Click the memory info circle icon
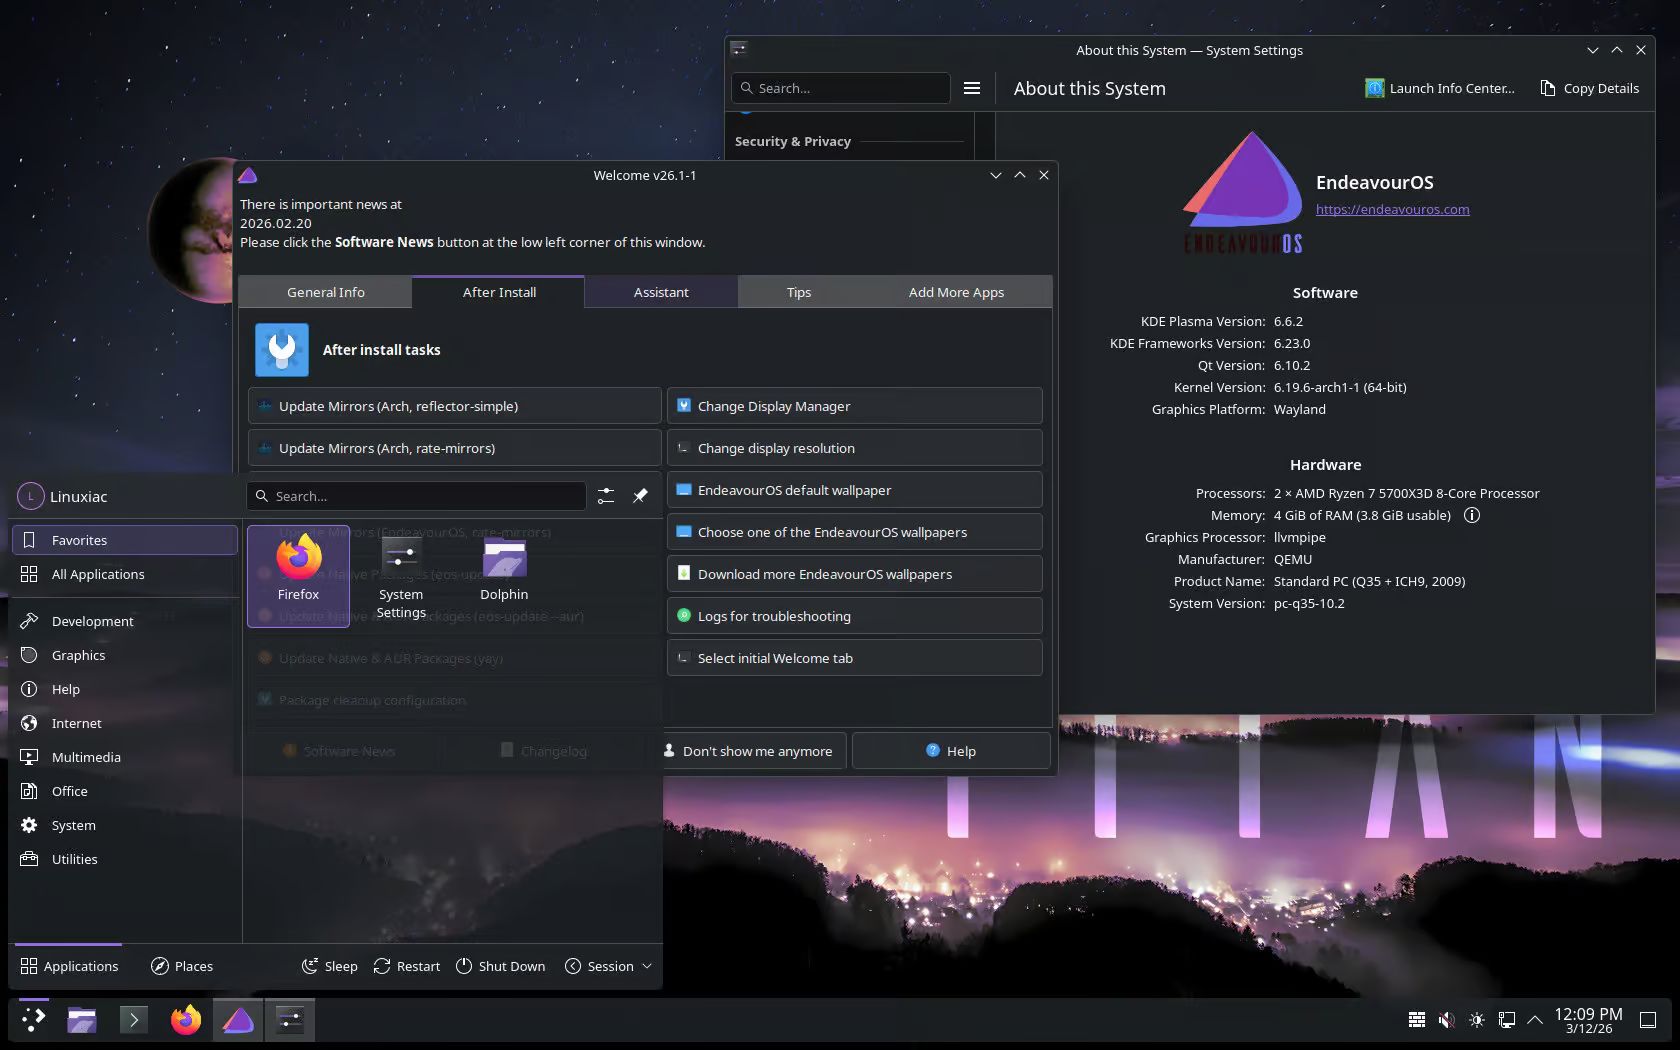 pos(1472,515)
